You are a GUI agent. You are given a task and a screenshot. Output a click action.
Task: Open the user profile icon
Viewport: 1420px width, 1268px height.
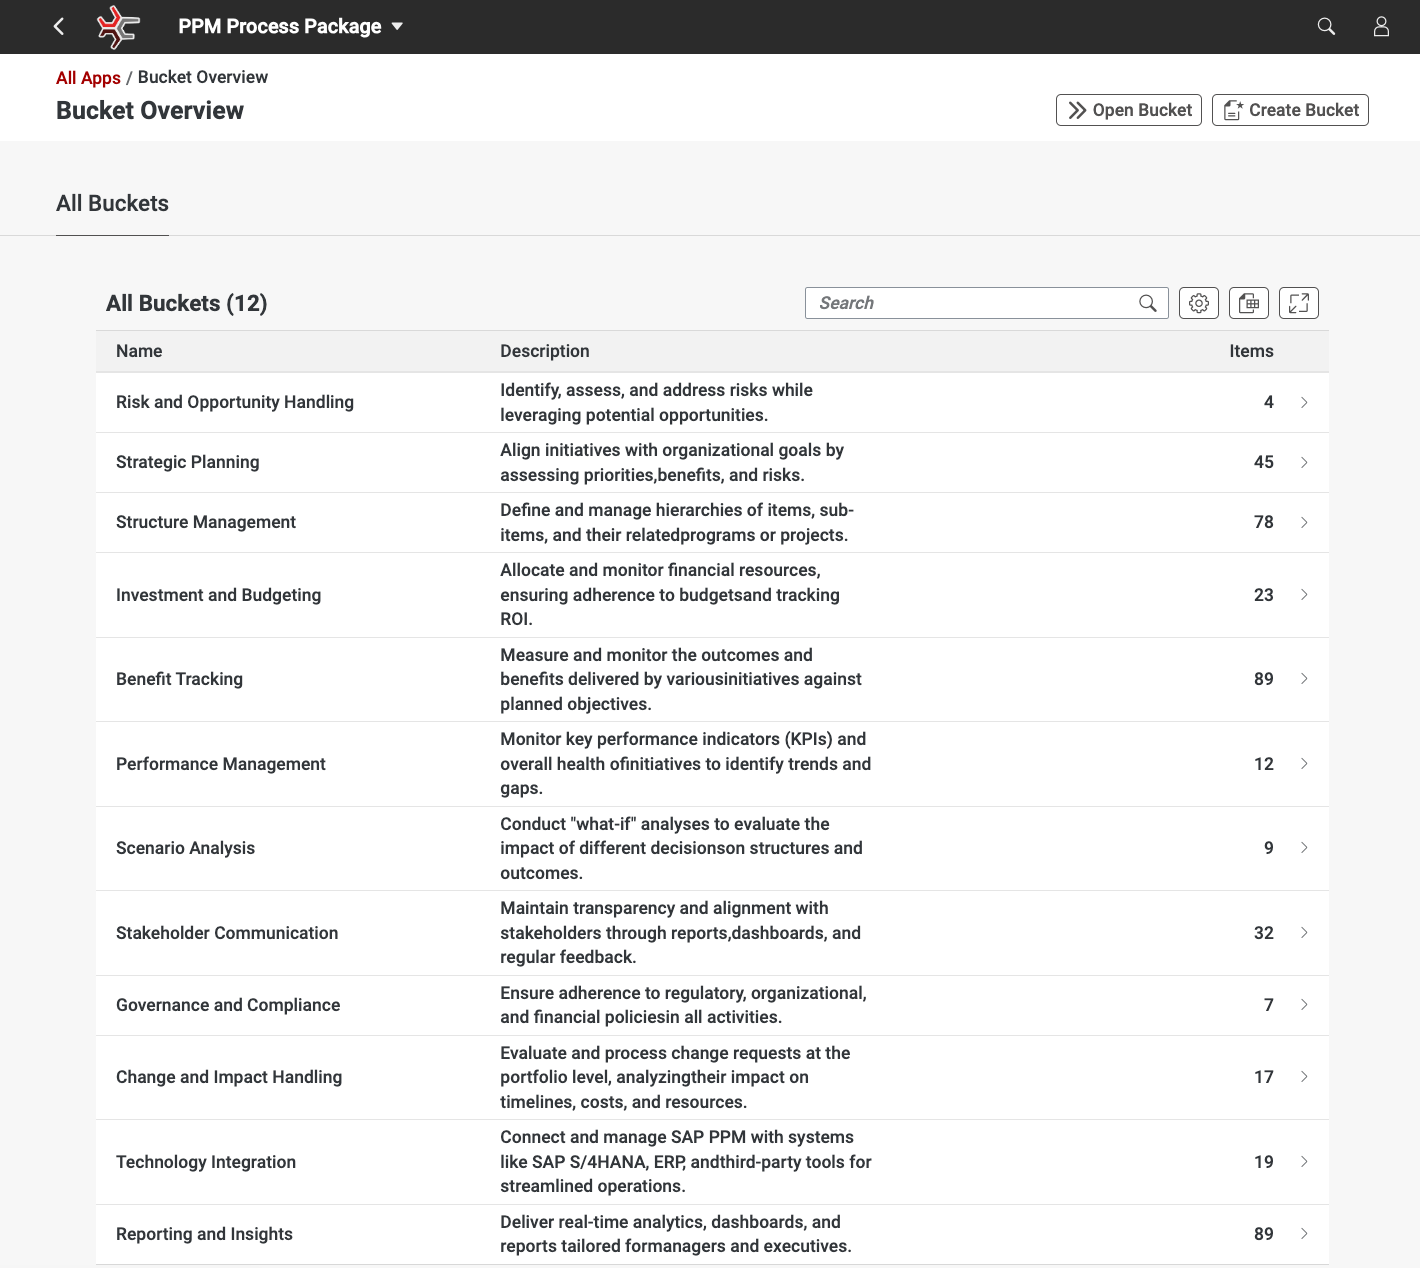tap(1381, 27)
